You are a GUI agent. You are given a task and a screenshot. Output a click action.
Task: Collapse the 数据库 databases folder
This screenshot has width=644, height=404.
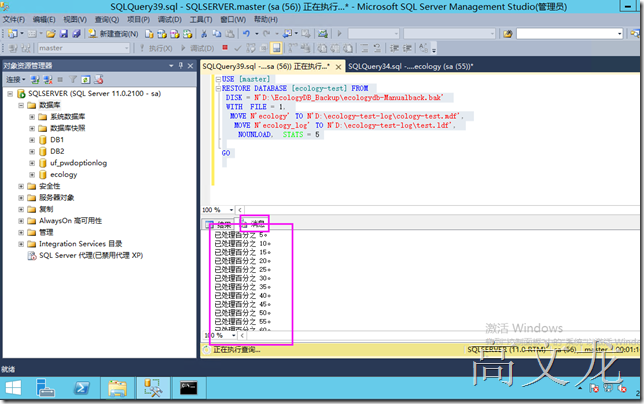coord(21,106)
